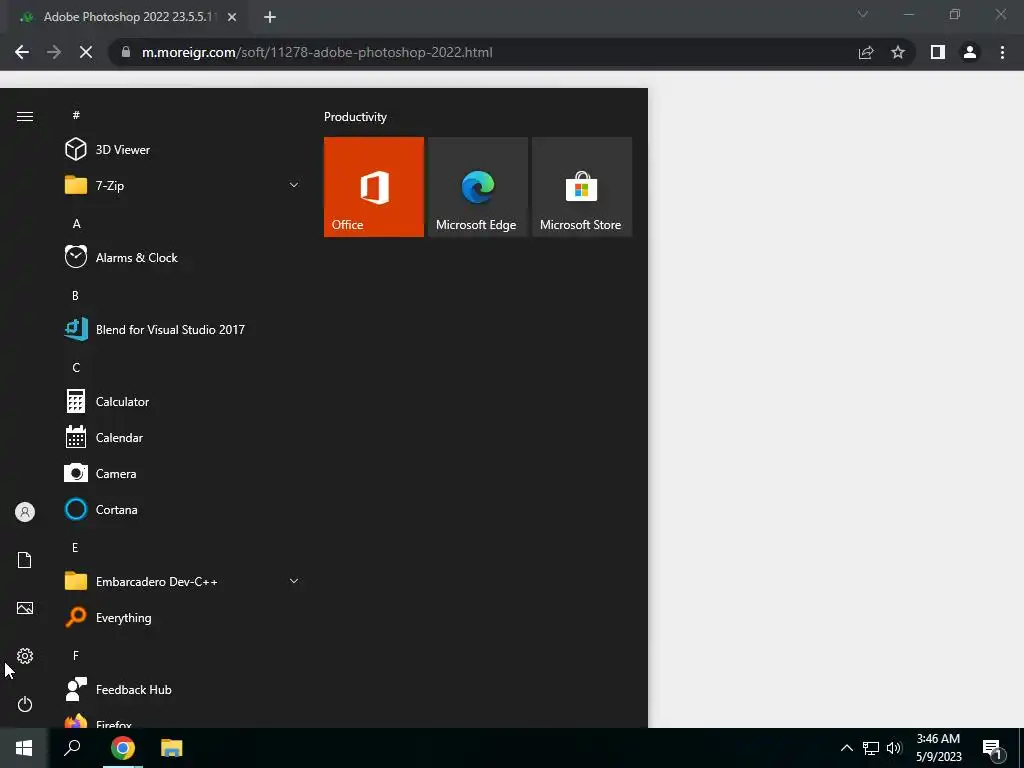Launch the Calculator app
Viewport: 1024px width, 768px height.
(183, 402)
